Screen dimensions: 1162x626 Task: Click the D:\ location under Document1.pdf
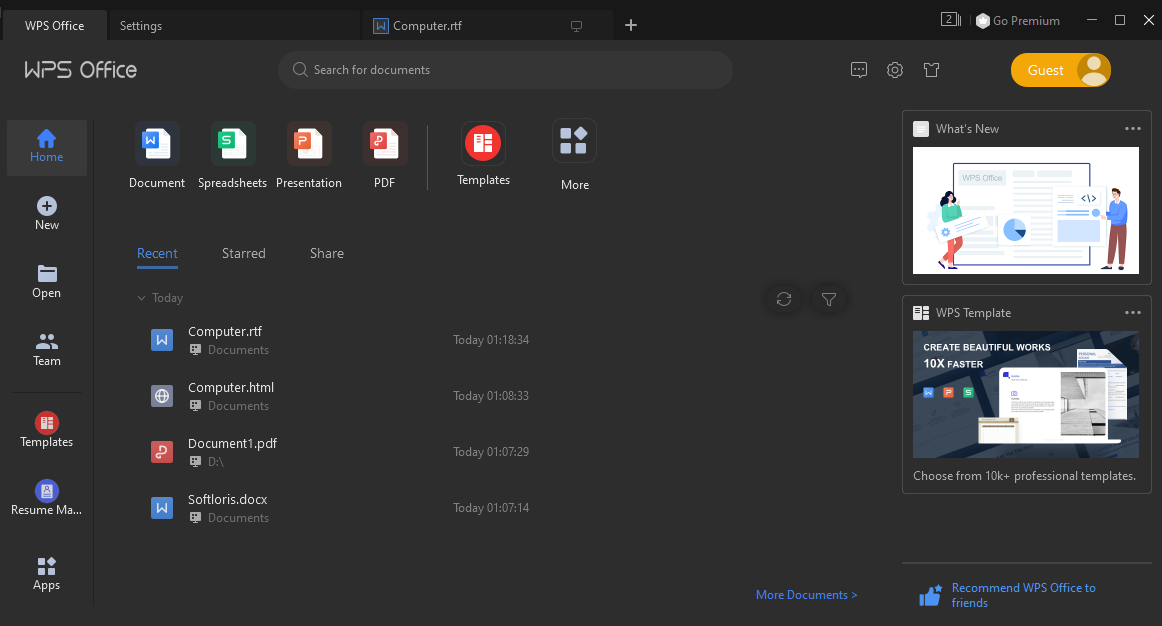[x=215, y=462]
